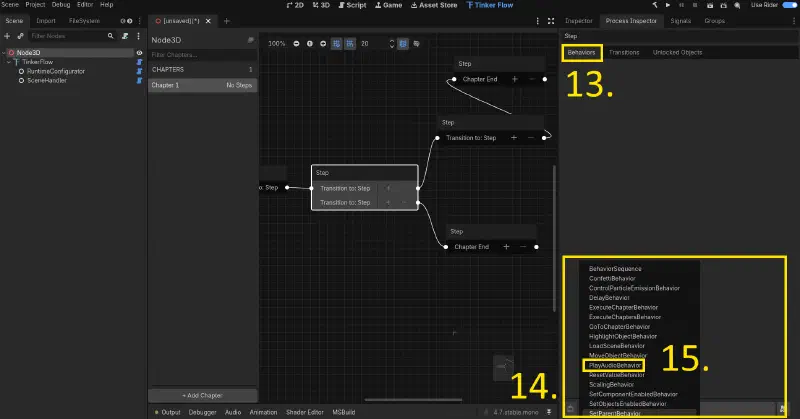Select PlayAudioBehavior from the list
The image size is (800, 419).
coord(614,365)
